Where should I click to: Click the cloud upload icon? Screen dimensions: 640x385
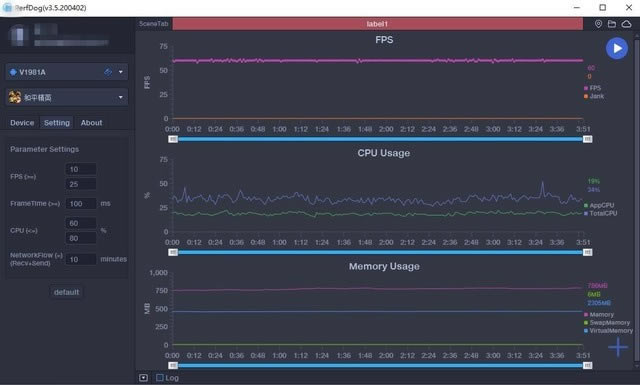coord(627,24)
